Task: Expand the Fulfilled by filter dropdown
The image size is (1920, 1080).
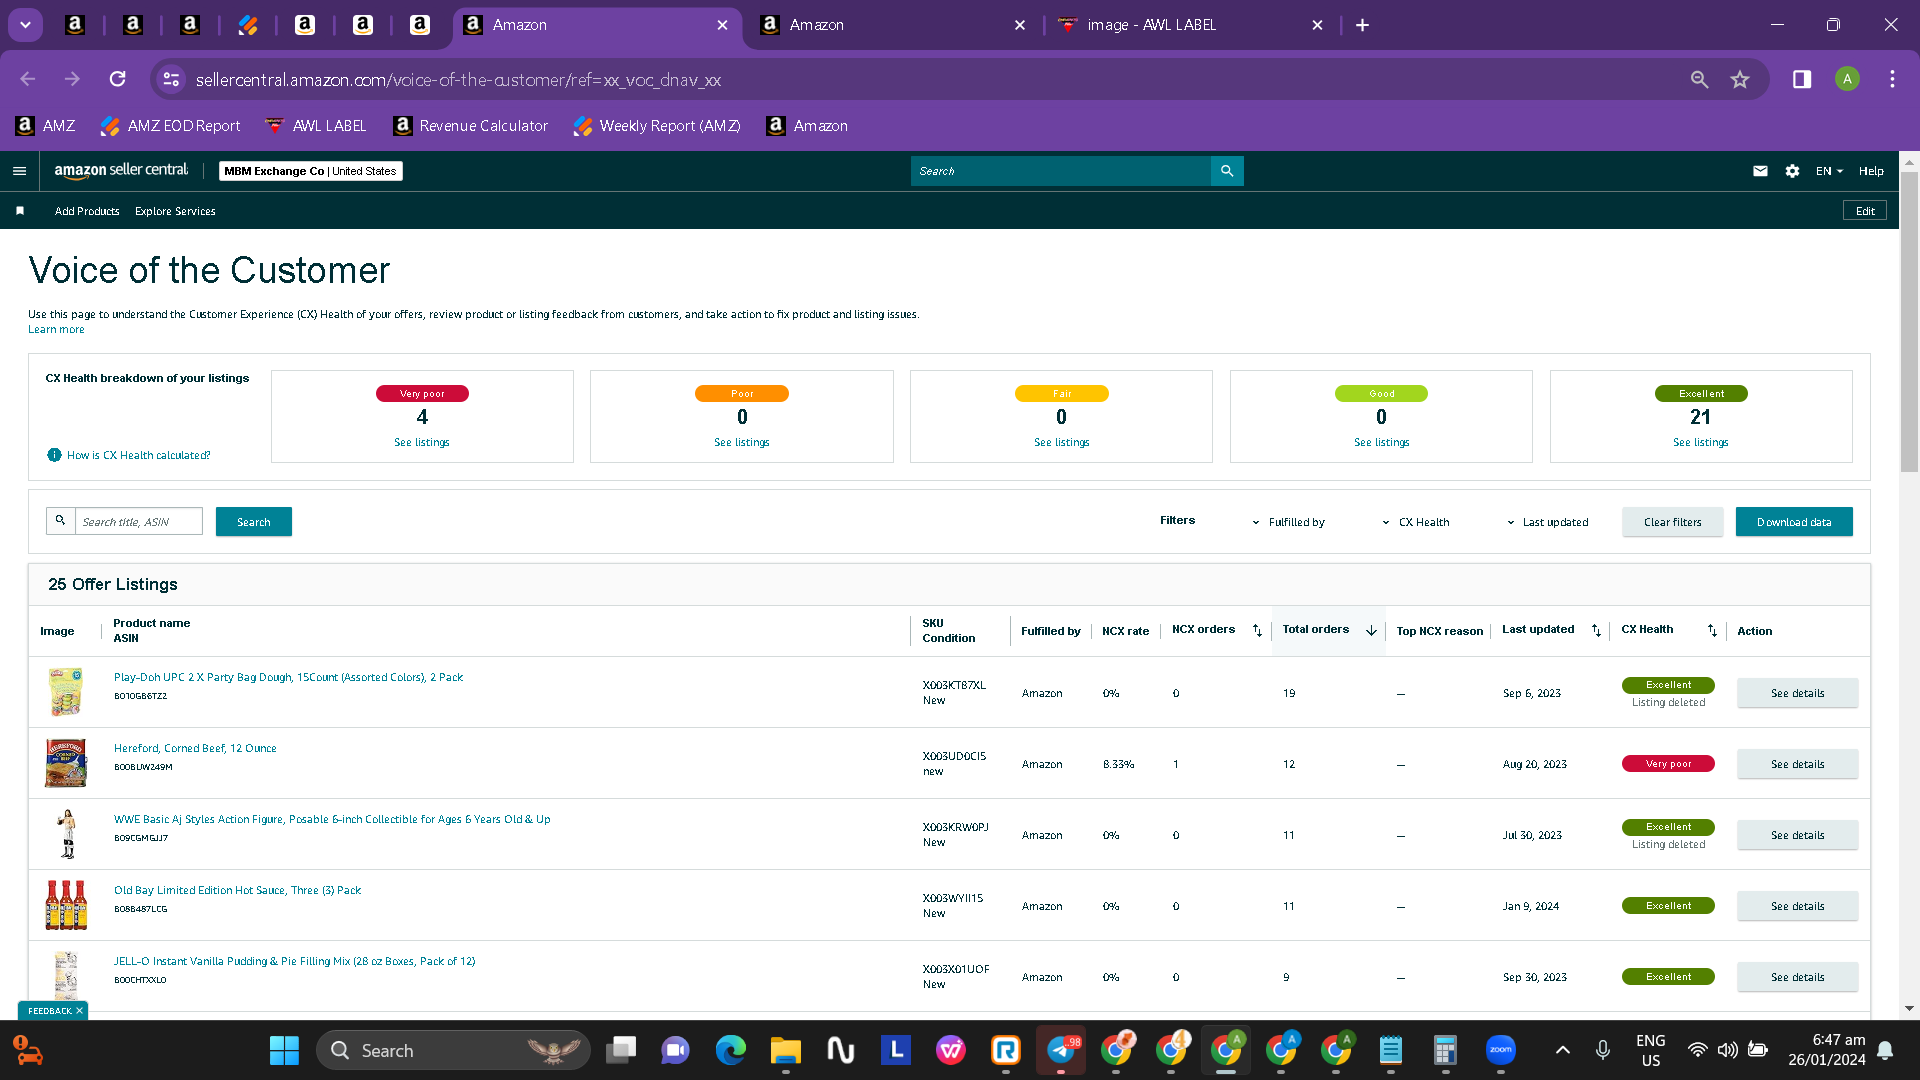Action: click(1289, 522)
